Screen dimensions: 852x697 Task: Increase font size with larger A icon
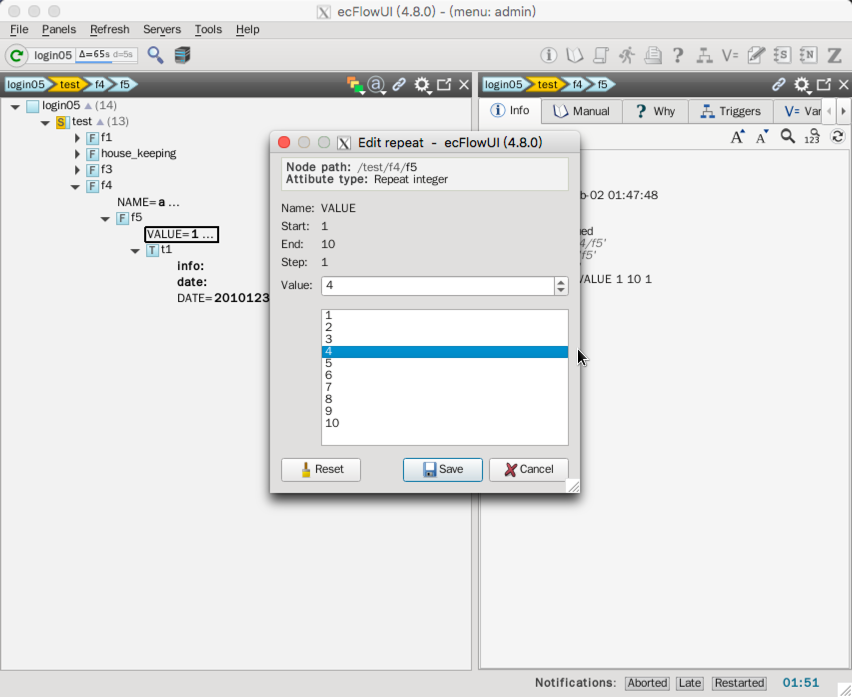(x=737, y=136)
